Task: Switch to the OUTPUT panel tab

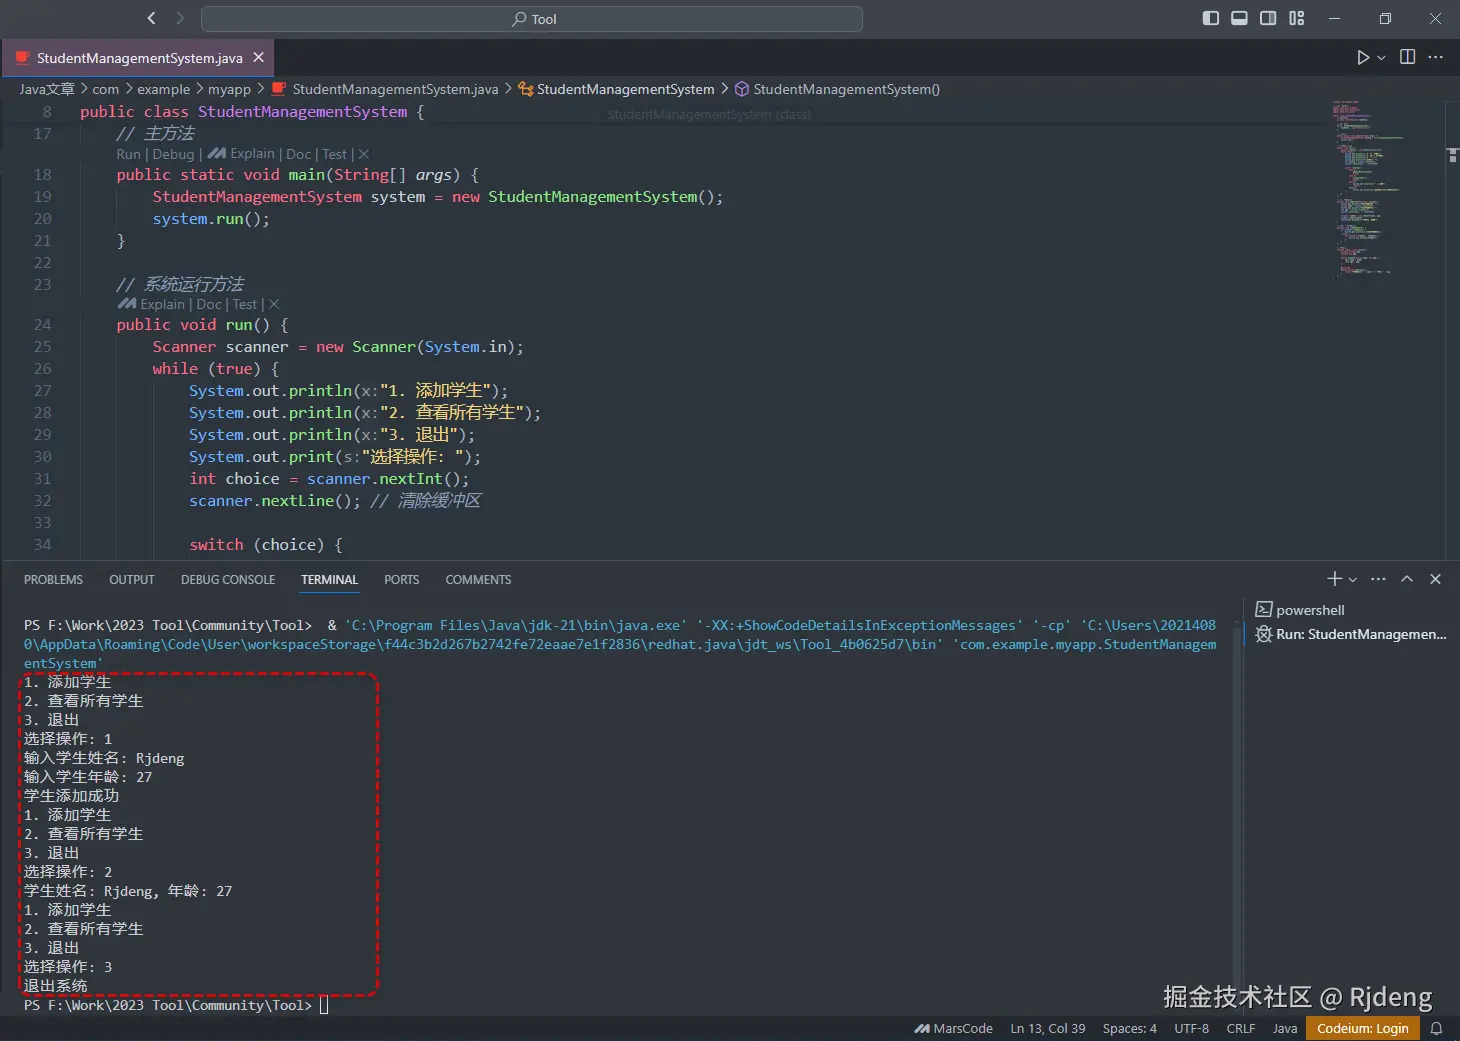Action: 132,580
